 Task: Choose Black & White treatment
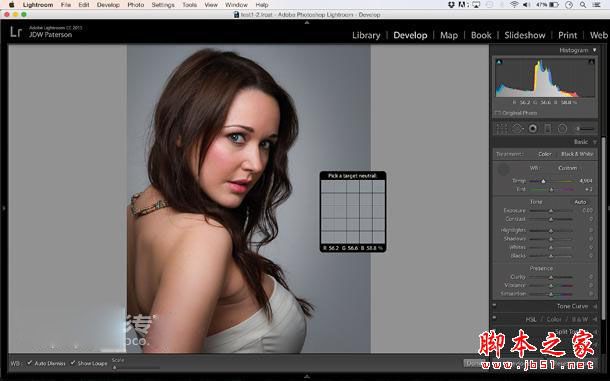(x=577, y=154)
